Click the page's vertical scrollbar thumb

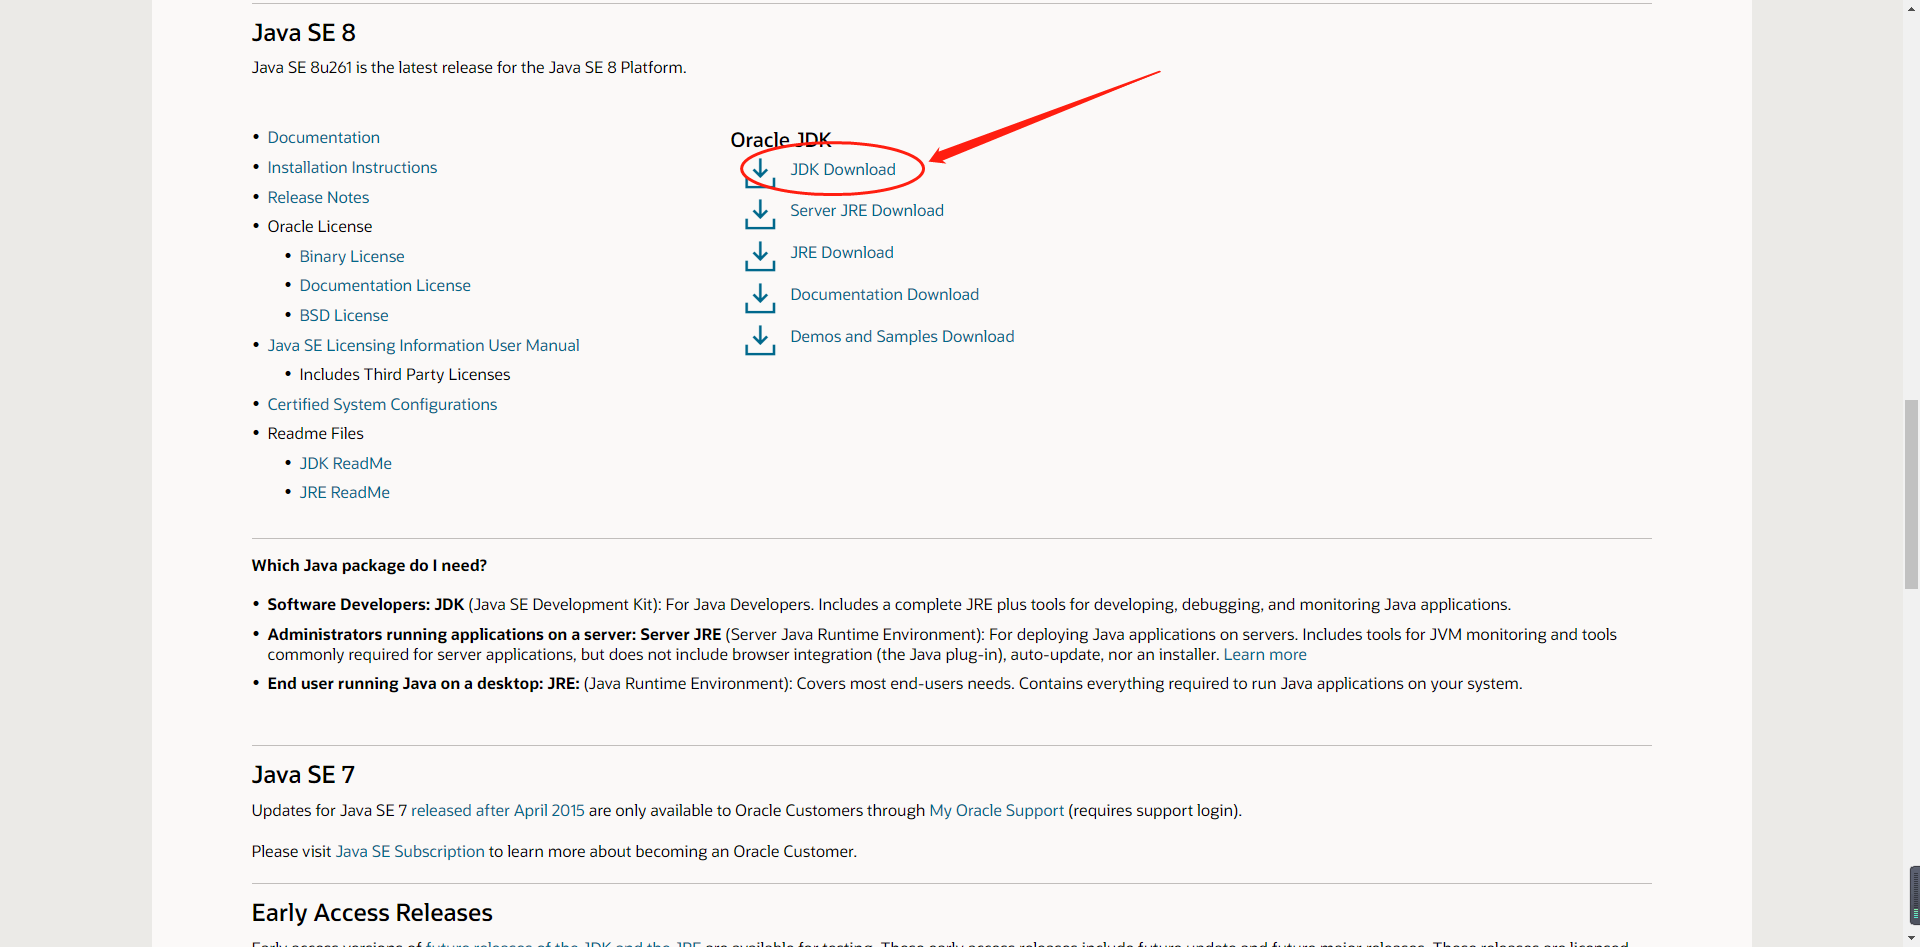[1911, 495]
